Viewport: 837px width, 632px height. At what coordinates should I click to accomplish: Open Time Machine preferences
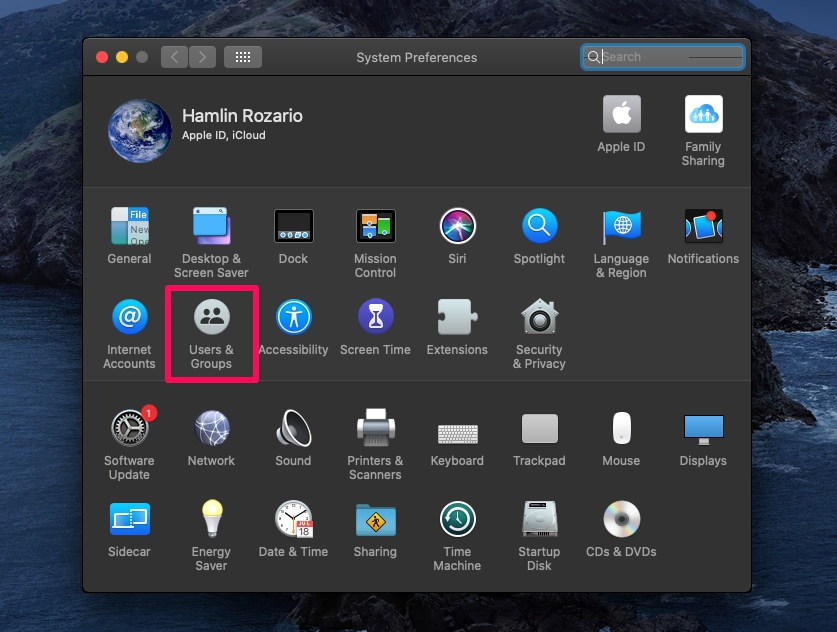457,522
